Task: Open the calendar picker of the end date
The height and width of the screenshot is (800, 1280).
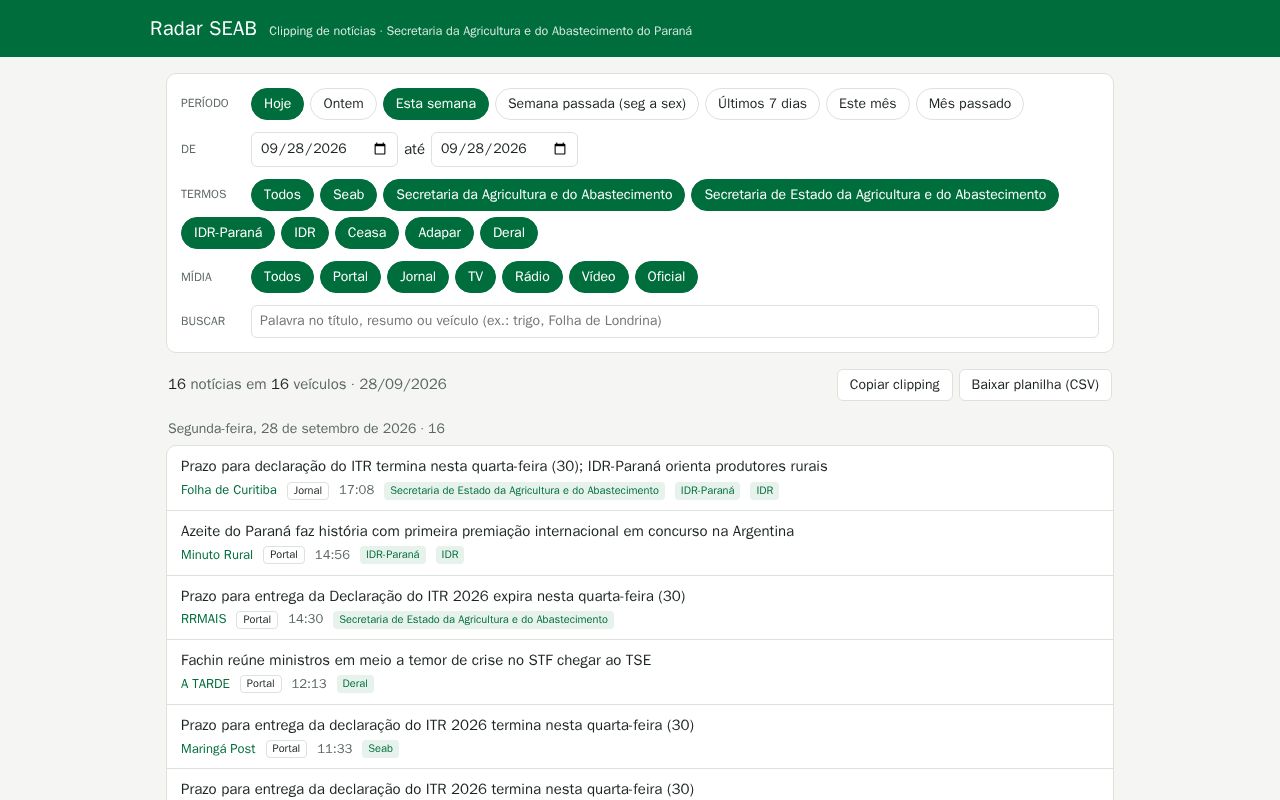Action: [x=560, y=149]
